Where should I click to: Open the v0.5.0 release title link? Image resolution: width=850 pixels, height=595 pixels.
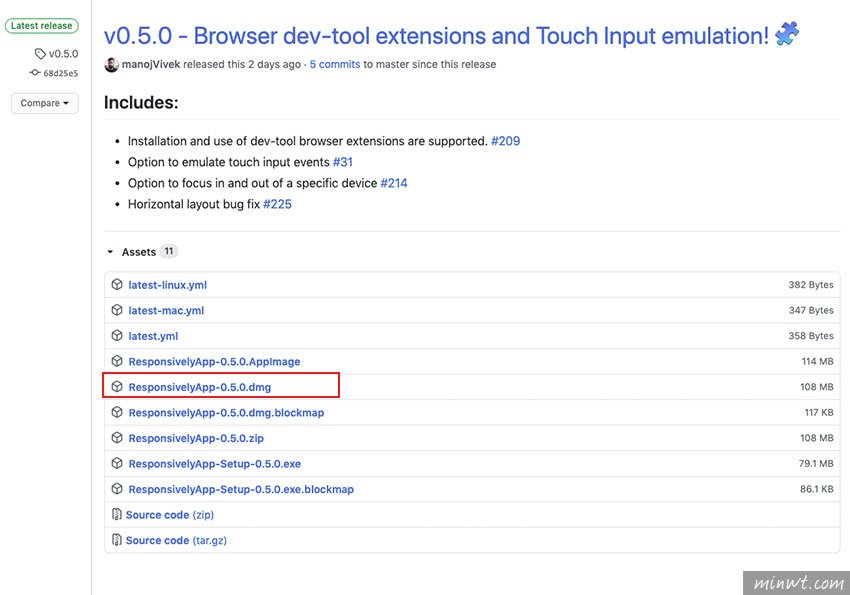(x=436, y=36)
